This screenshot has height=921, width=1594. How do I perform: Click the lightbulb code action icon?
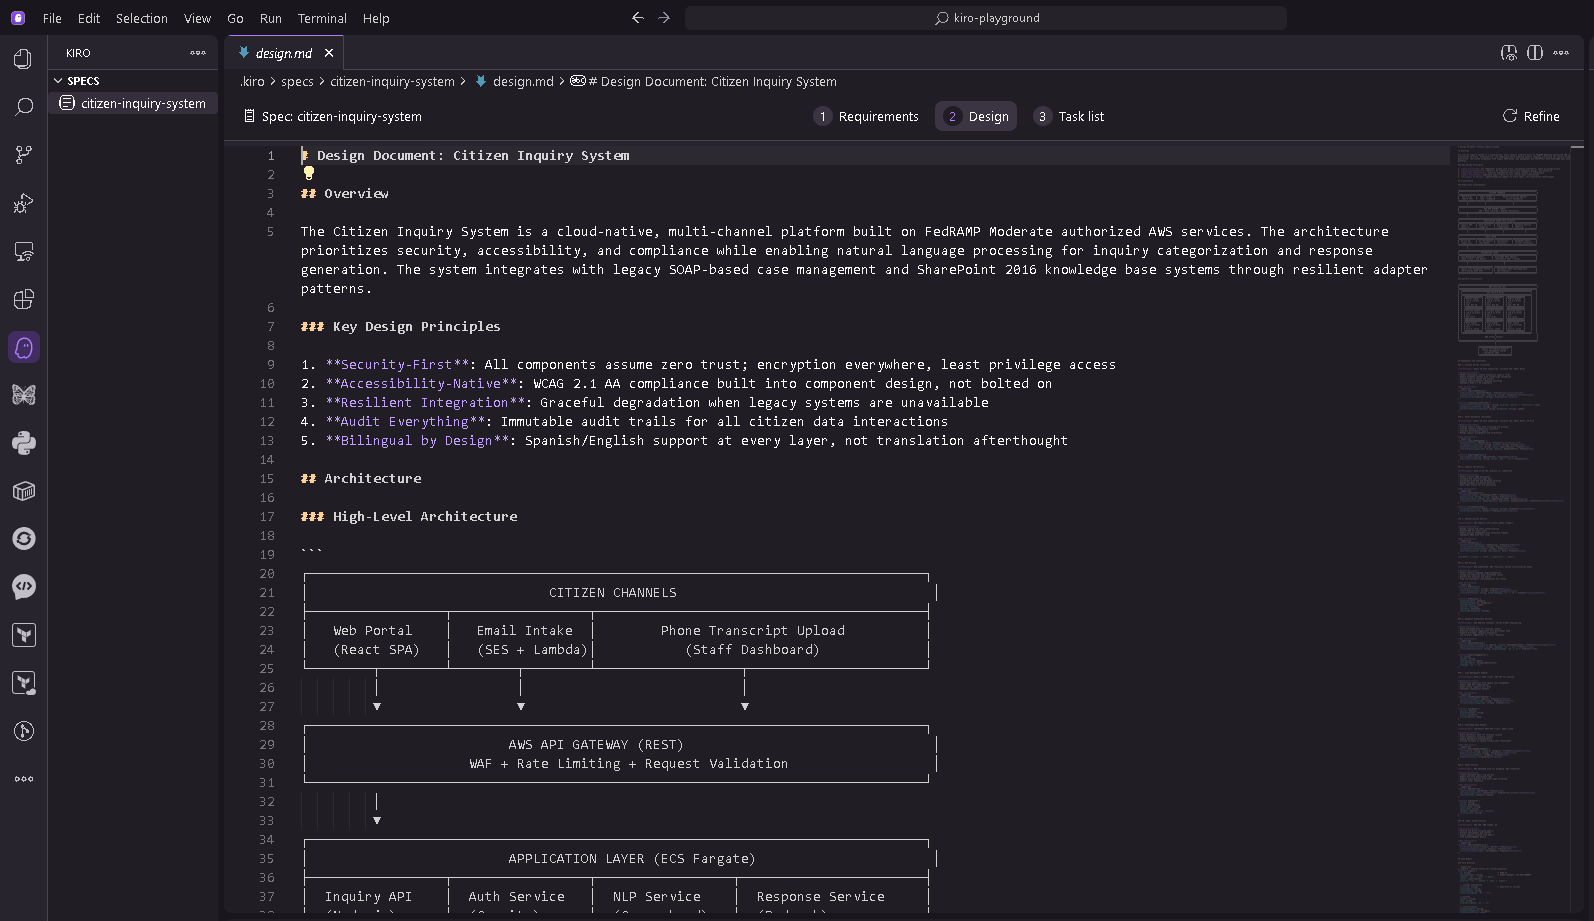[309, 174]
